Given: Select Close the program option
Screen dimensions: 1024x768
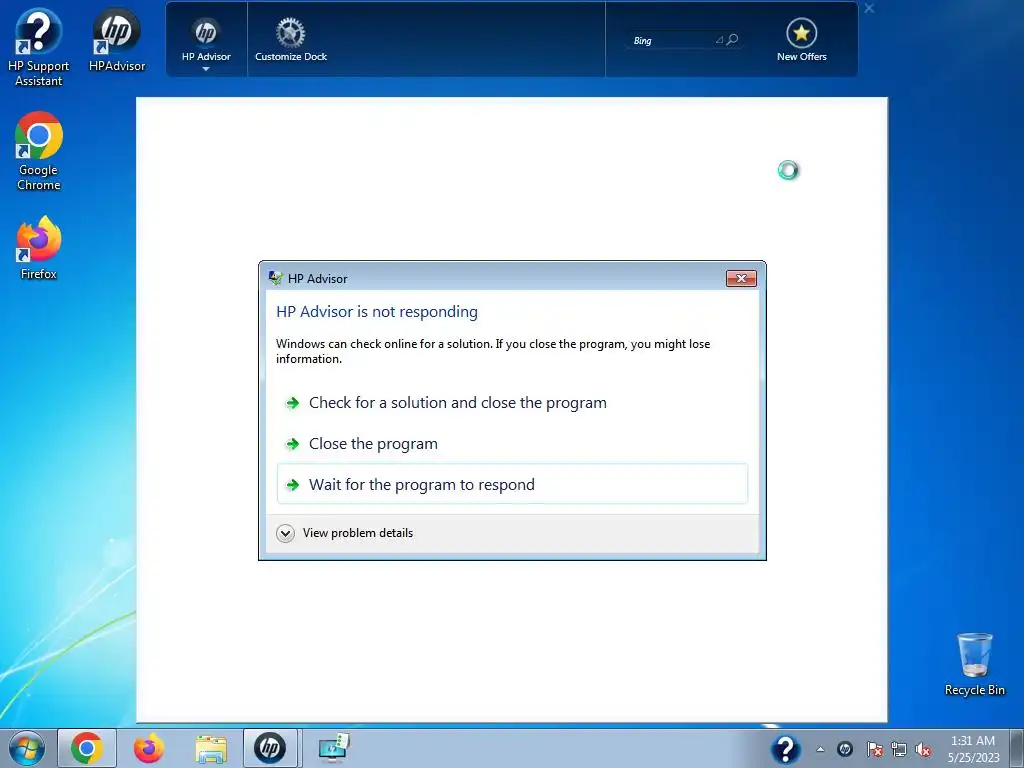Looking at the screenshot, I should point(512,444).
